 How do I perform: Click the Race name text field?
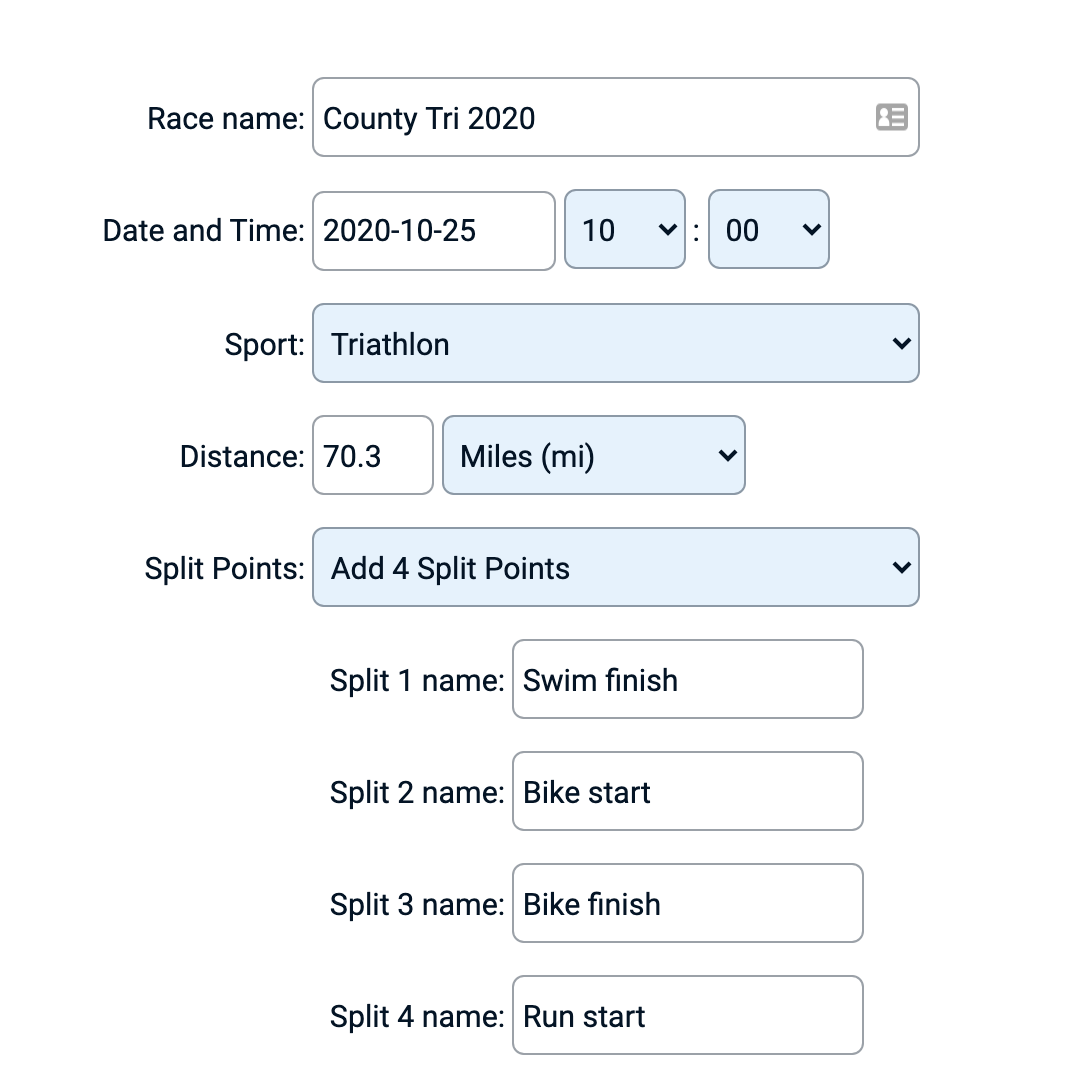click(x=590, y=118)
